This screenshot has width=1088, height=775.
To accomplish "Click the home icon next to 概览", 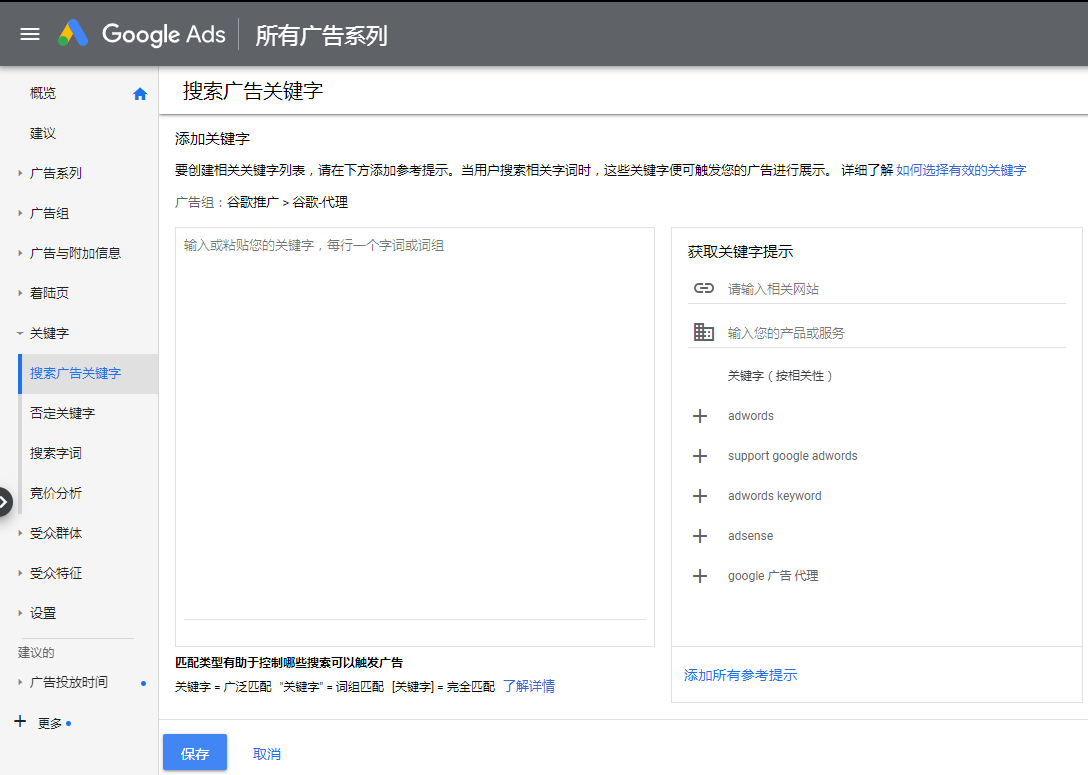I will coord(140,94).
